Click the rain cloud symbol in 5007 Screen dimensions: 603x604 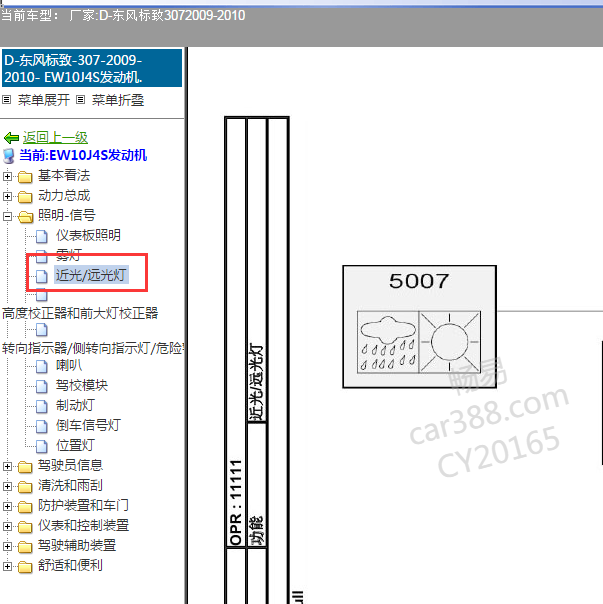[388, 342]
